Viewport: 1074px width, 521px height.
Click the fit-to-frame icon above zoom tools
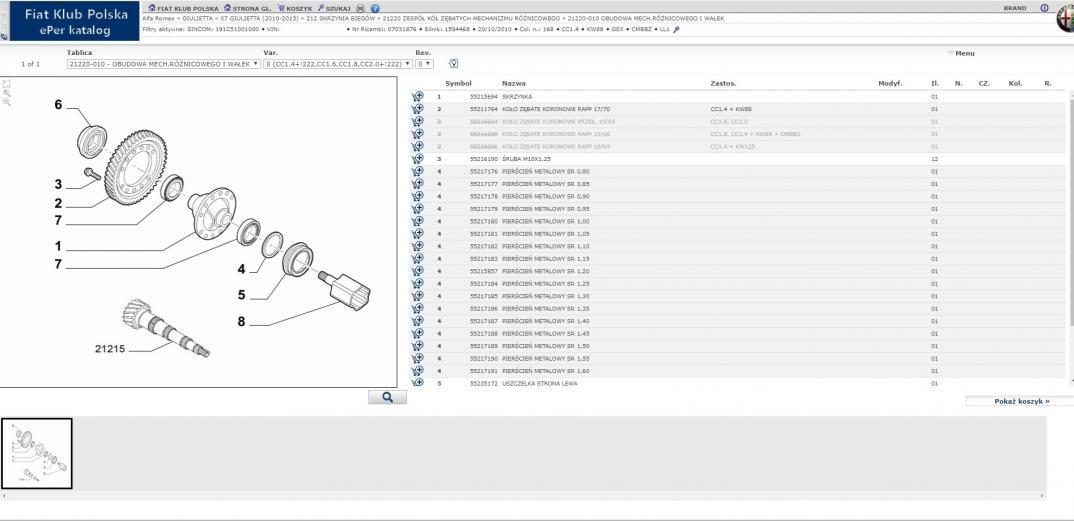pyautogui.click(x=7, y=84)
